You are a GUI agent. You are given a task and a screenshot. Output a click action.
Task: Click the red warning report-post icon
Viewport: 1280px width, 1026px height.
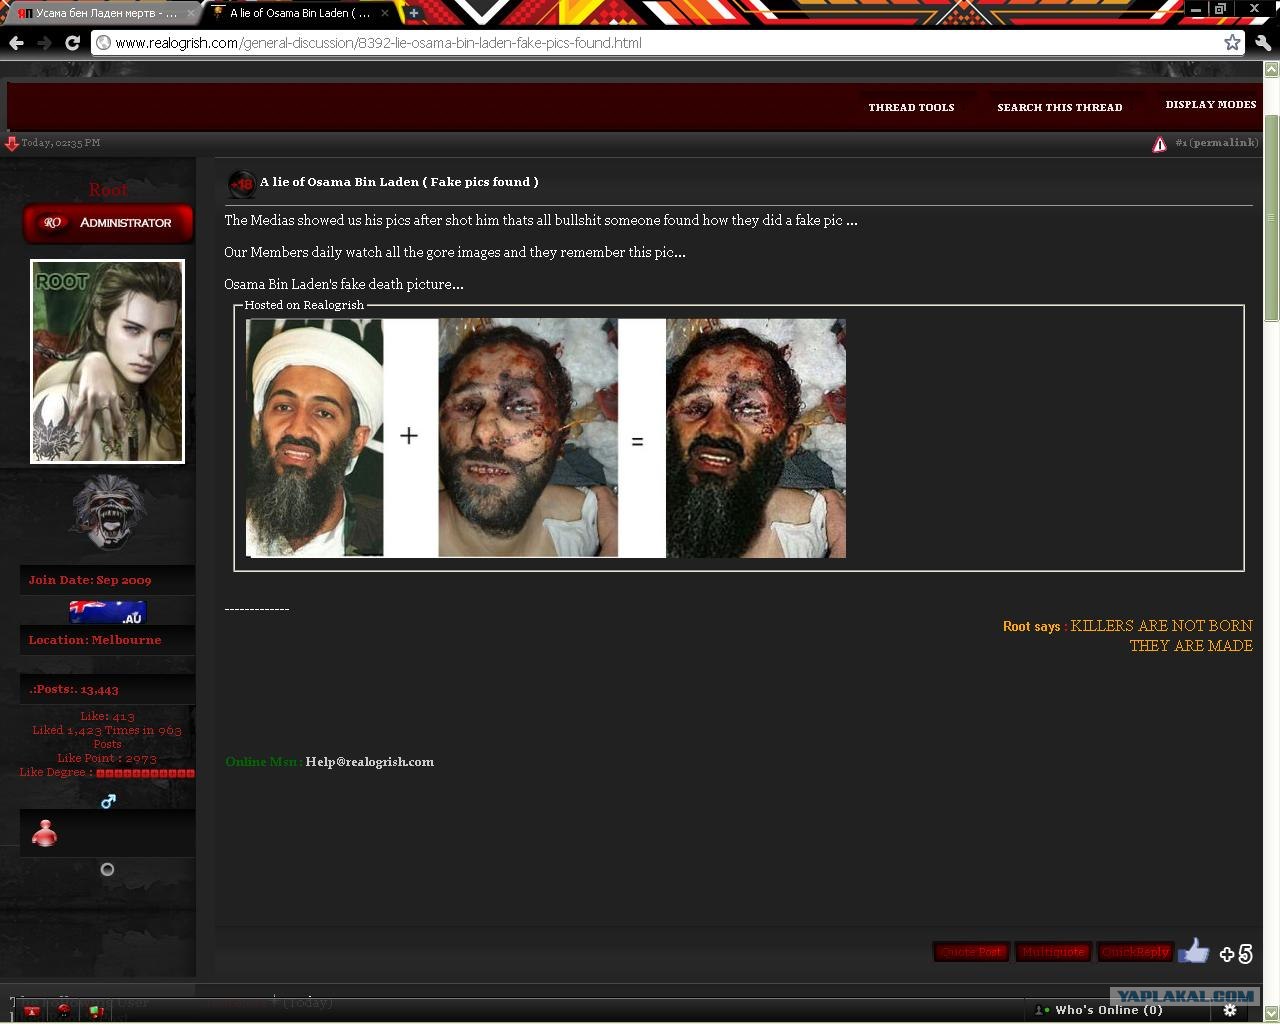click(x=1159, y=144)
